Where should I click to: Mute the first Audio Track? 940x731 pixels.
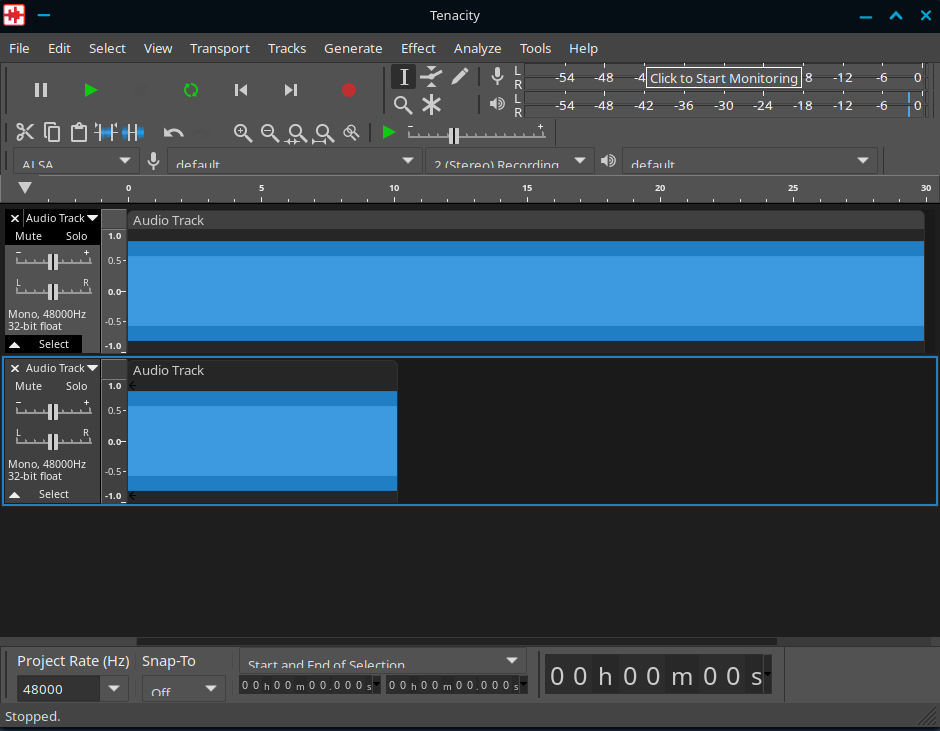click(x=29, y=236)
